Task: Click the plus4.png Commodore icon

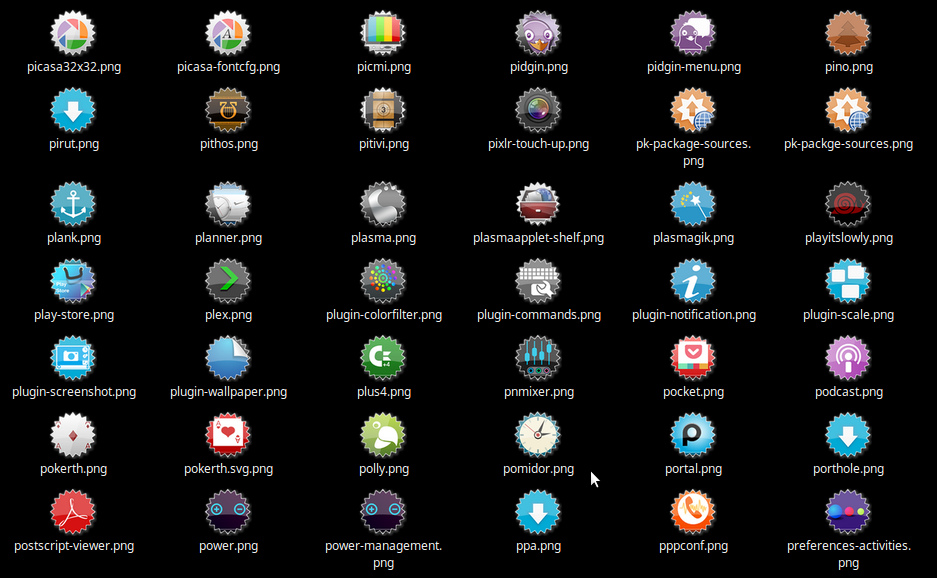Action: point(383,359)
